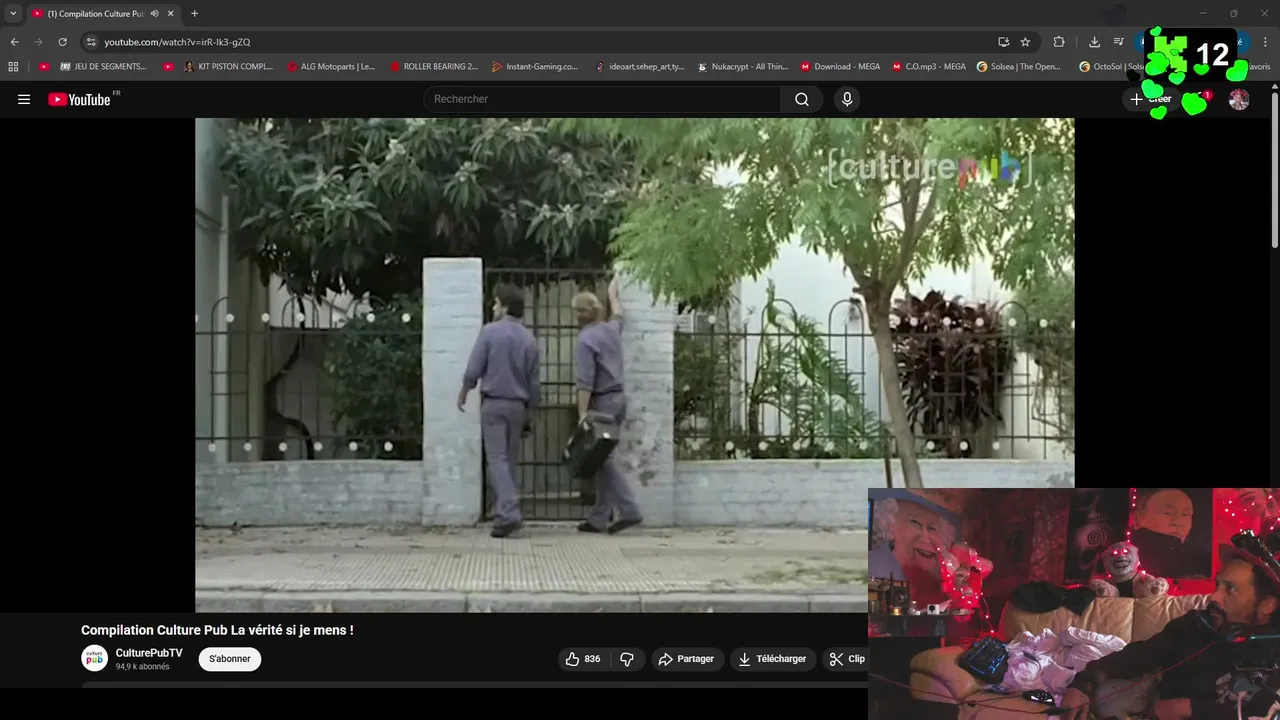
Task: Open the Instant-Gaming.co bookmark
Action: [x=535, y=67]
